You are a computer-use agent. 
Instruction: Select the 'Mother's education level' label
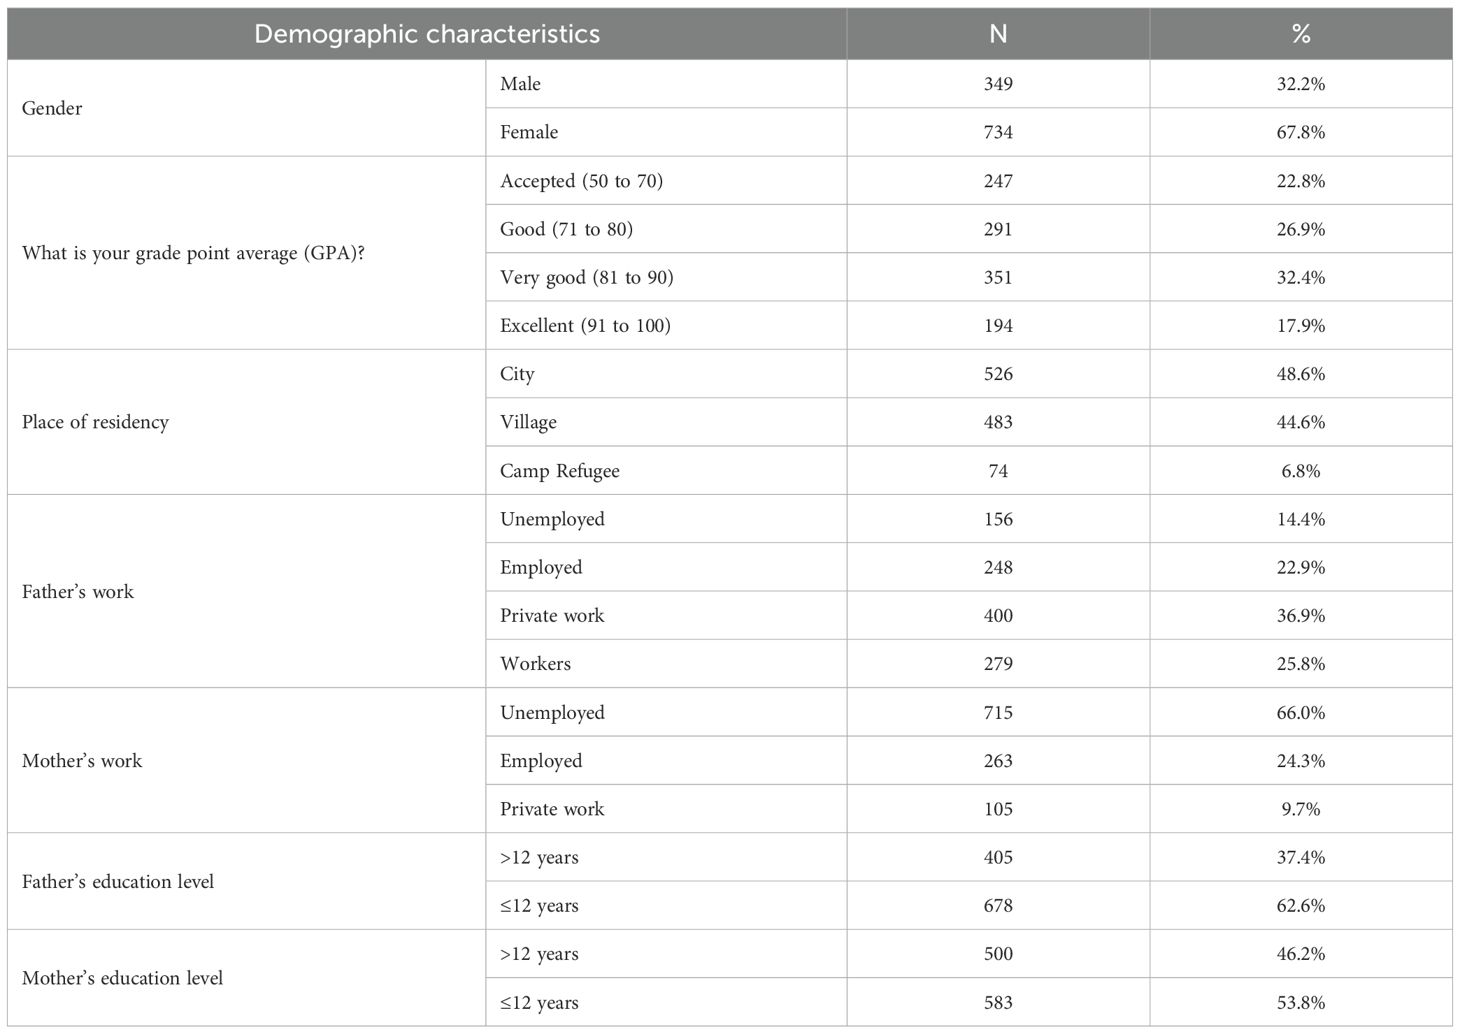[x=122, y=978]
